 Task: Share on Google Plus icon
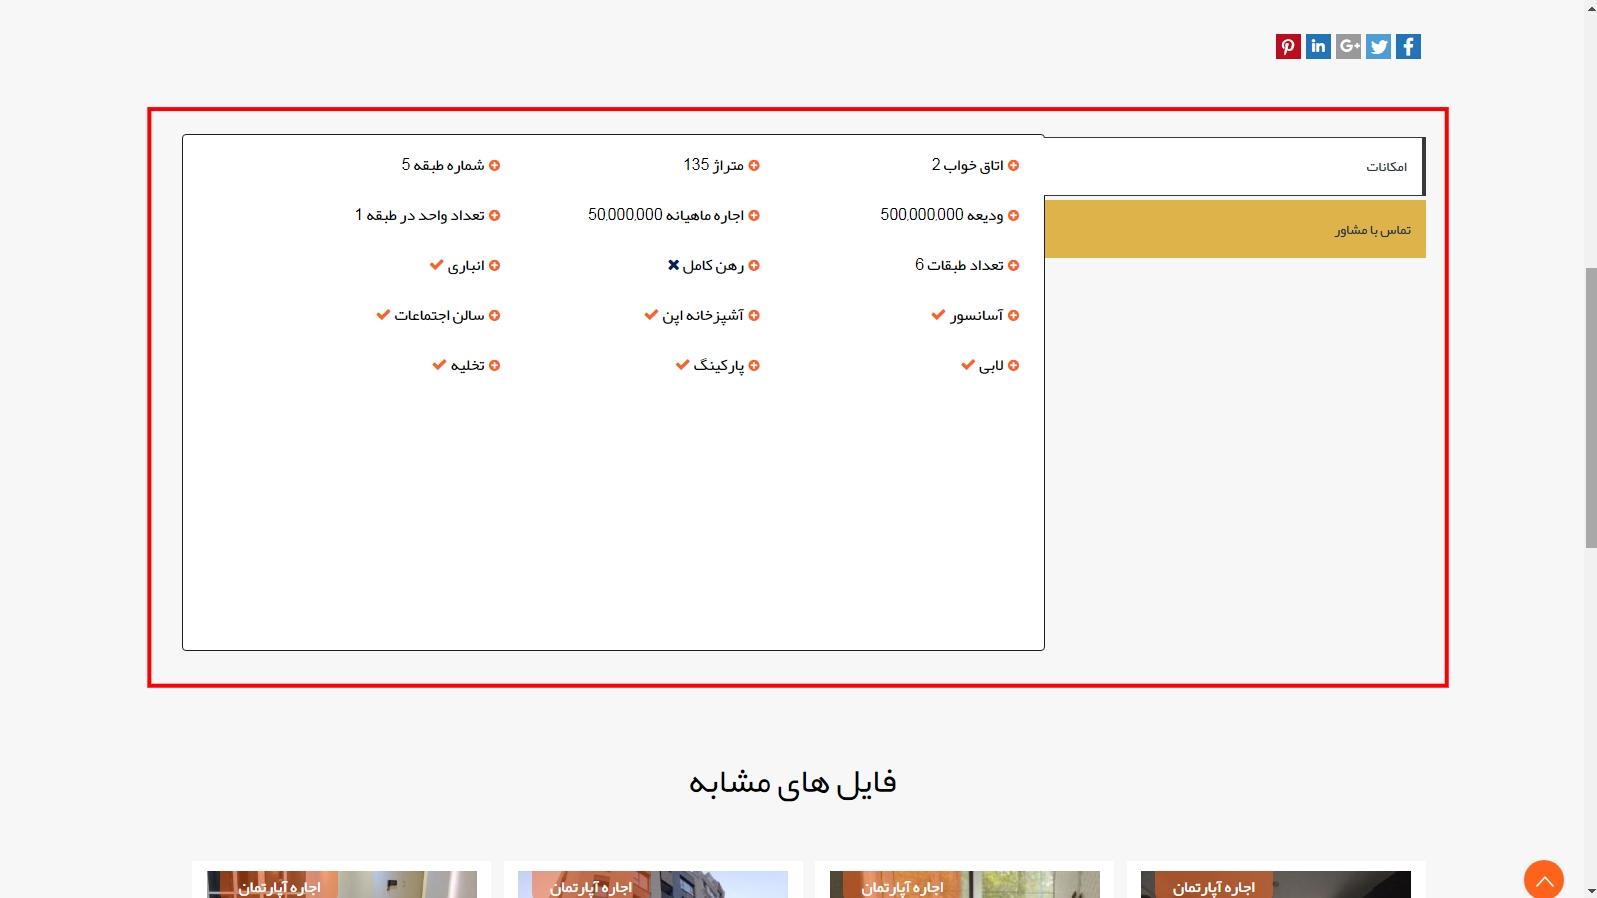coord(1348,46)
